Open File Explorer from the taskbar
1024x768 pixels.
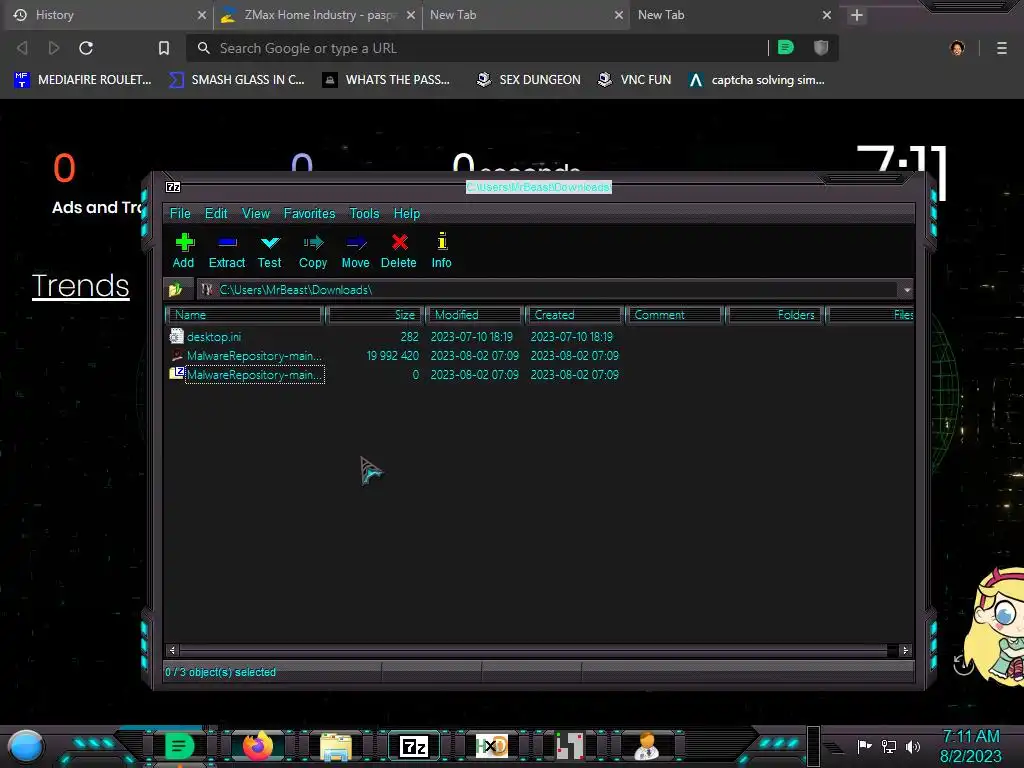336,746
